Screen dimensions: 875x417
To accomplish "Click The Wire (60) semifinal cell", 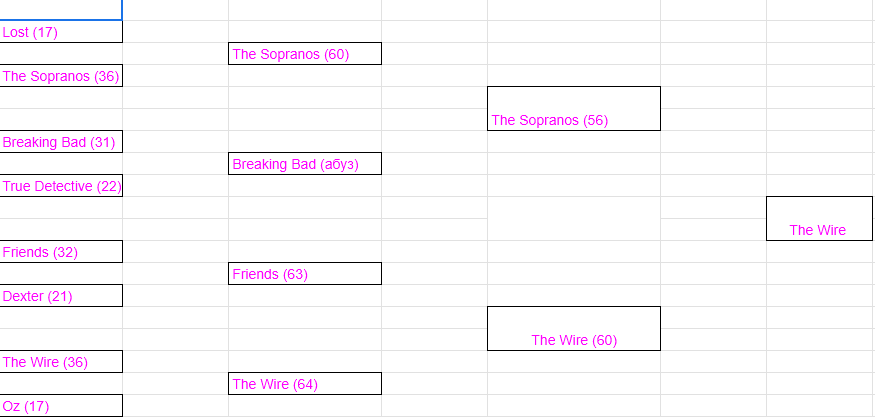I will pos(573,329).
